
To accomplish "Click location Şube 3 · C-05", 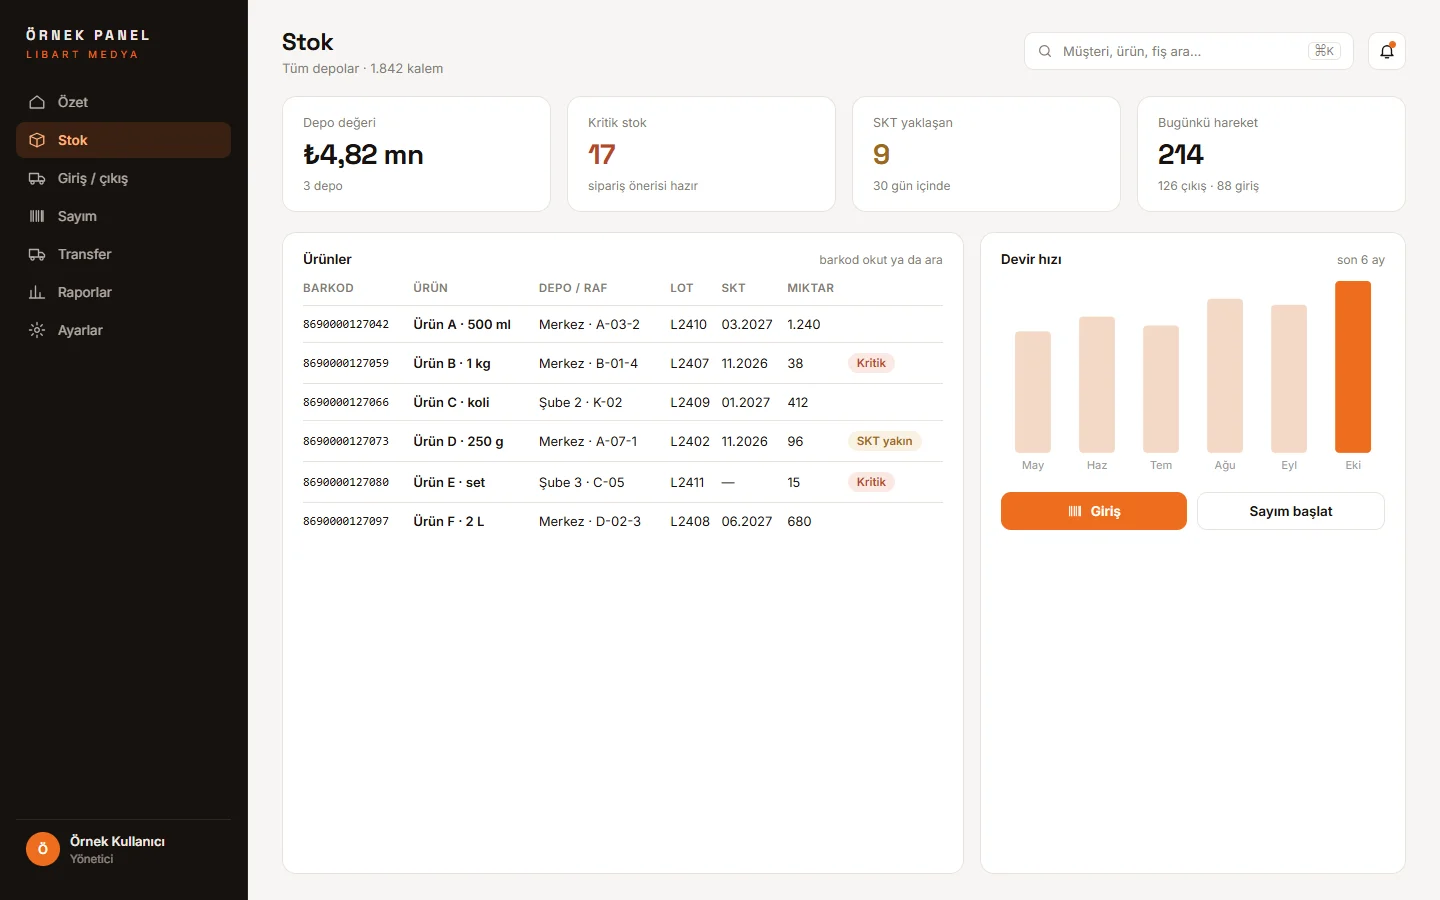I will pyautogui.click(x=581, y=482).
